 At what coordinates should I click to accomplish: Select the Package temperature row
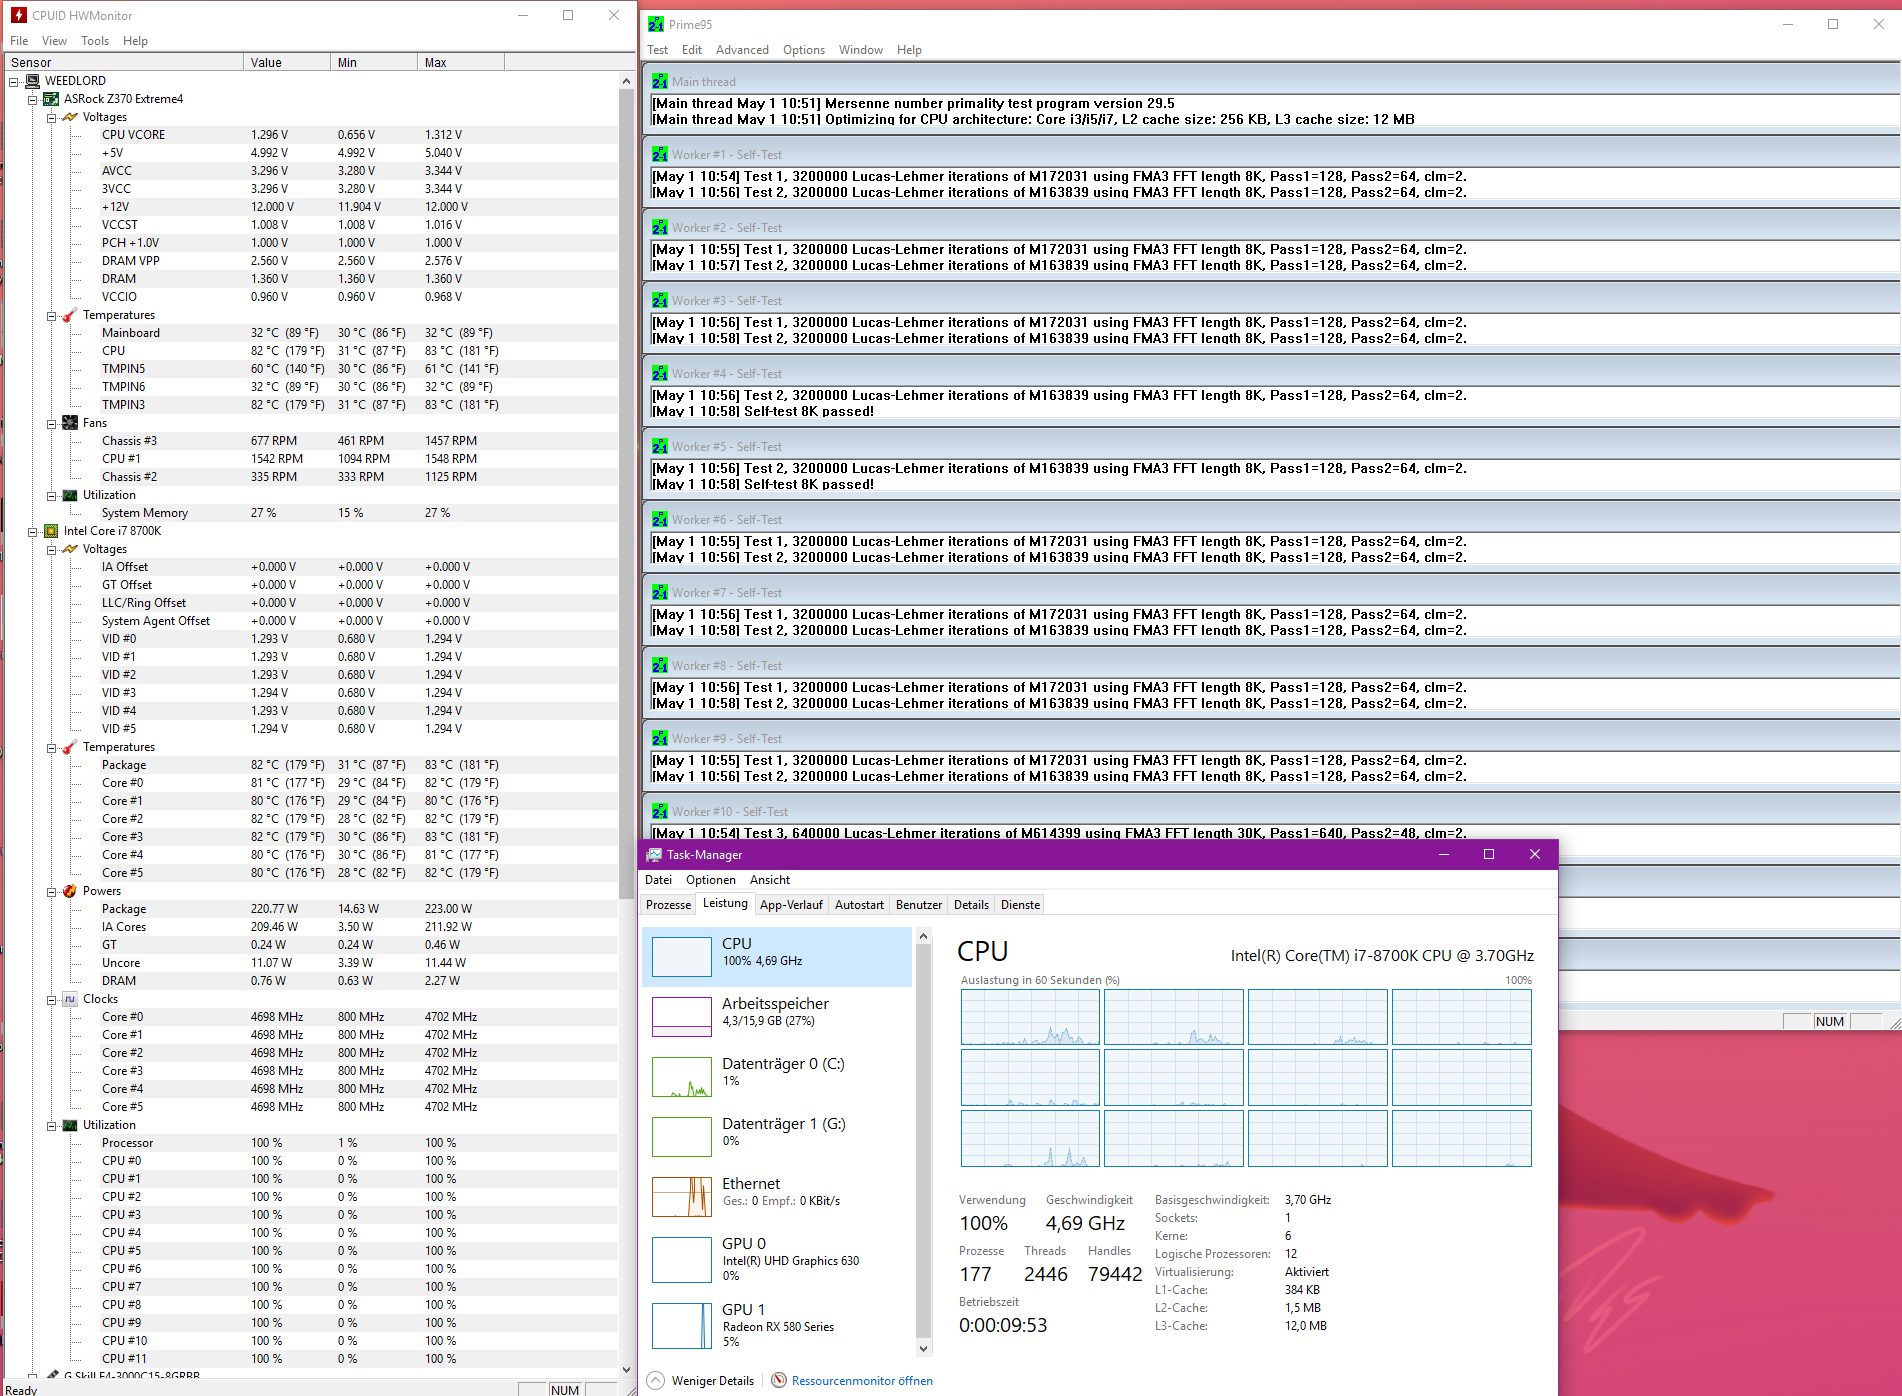click(x=311, y=765)
